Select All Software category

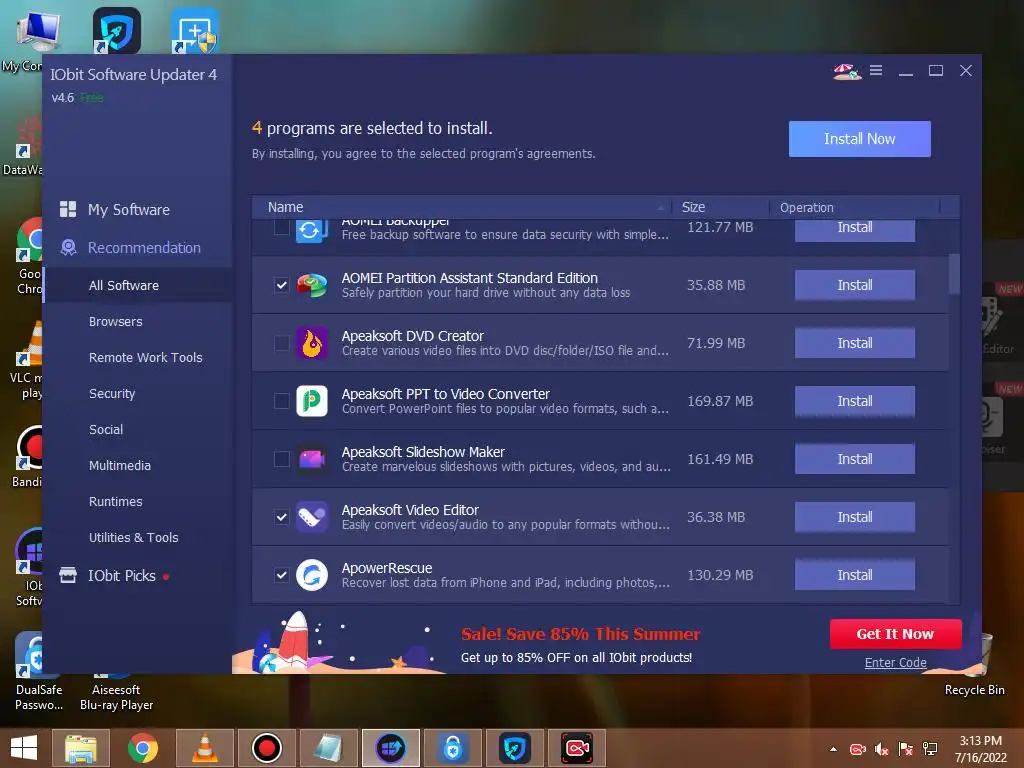tap(124, 285)
